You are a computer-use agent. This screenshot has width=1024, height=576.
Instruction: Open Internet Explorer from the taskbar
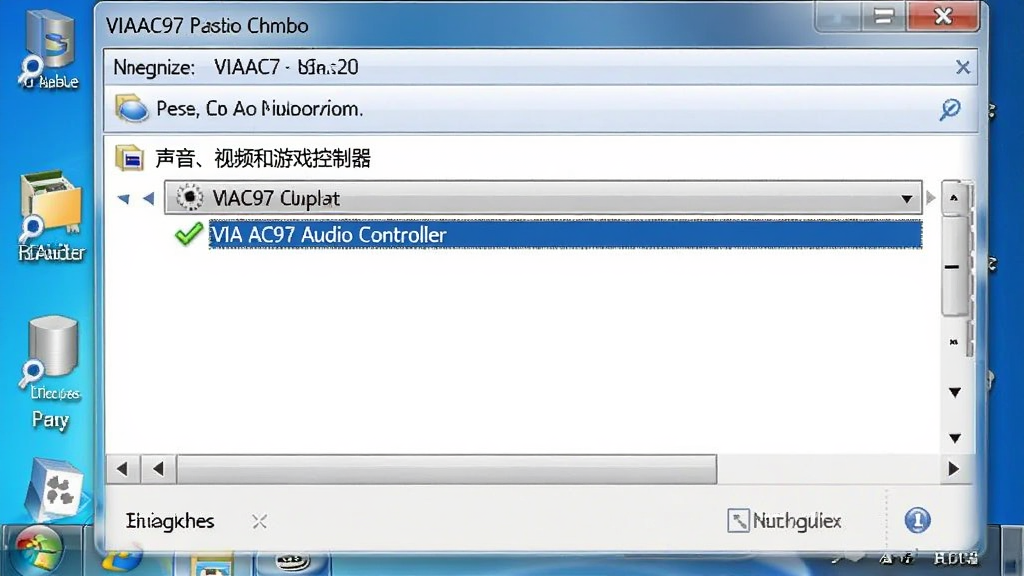pyautogui.click(x=124, y=562)
